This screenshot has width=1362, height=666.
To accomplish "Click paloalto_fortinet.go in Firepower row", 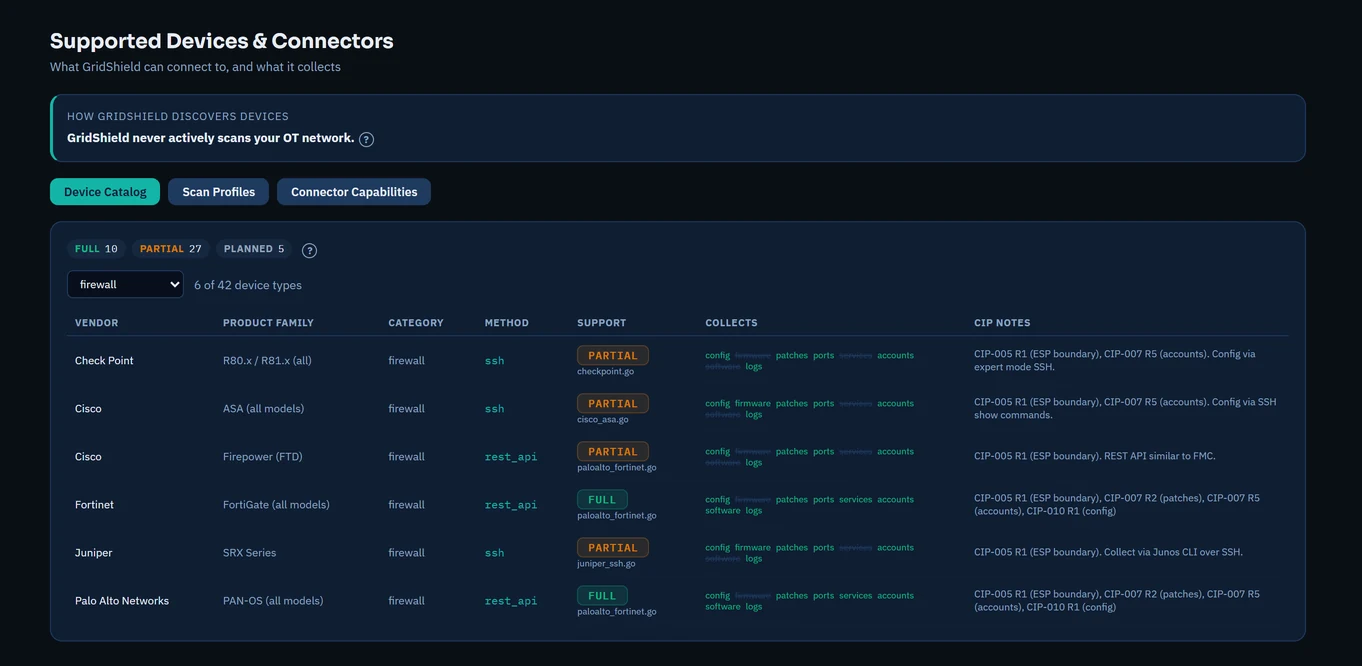I will 617,467.
